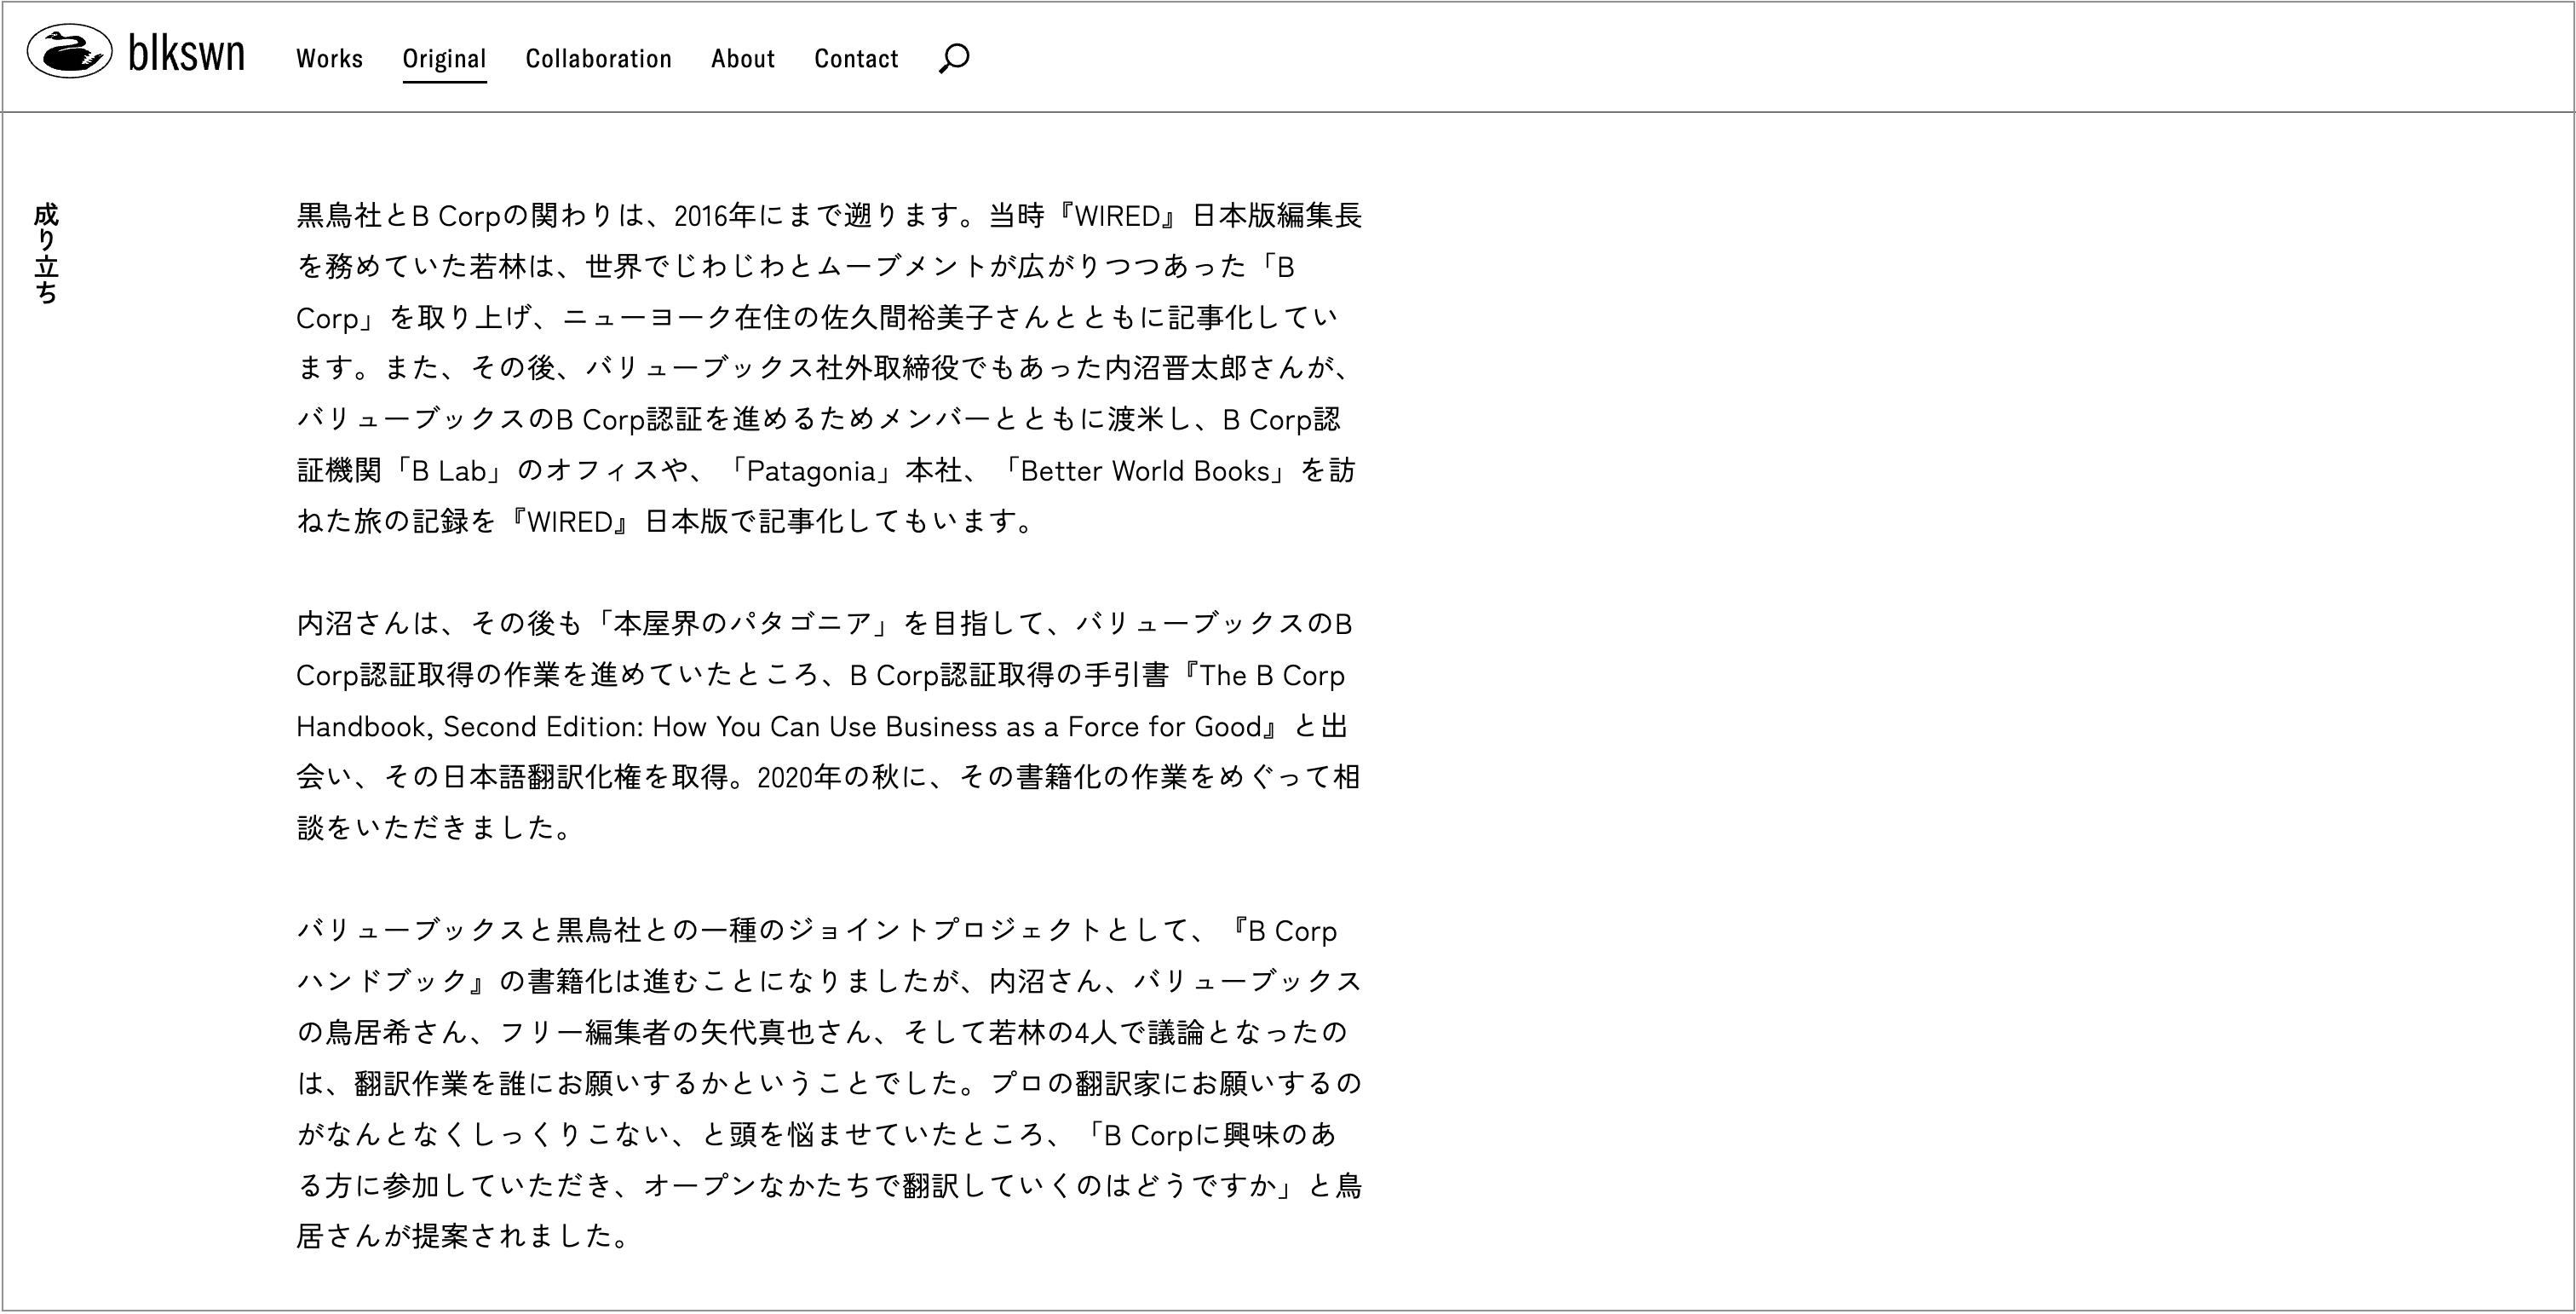Click the vertical 成り立ち section heading
This screenshot has width=2576, height=1314.
(x=46, y=253)
